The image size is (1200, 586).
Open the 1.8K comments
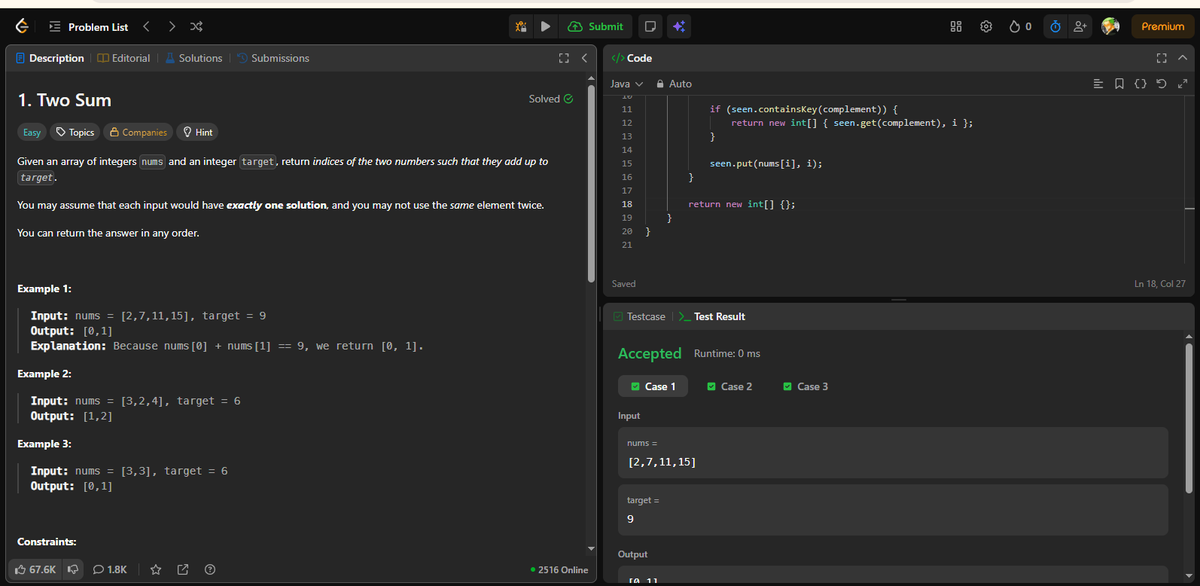pyautogui.click(x=110, y=569)
